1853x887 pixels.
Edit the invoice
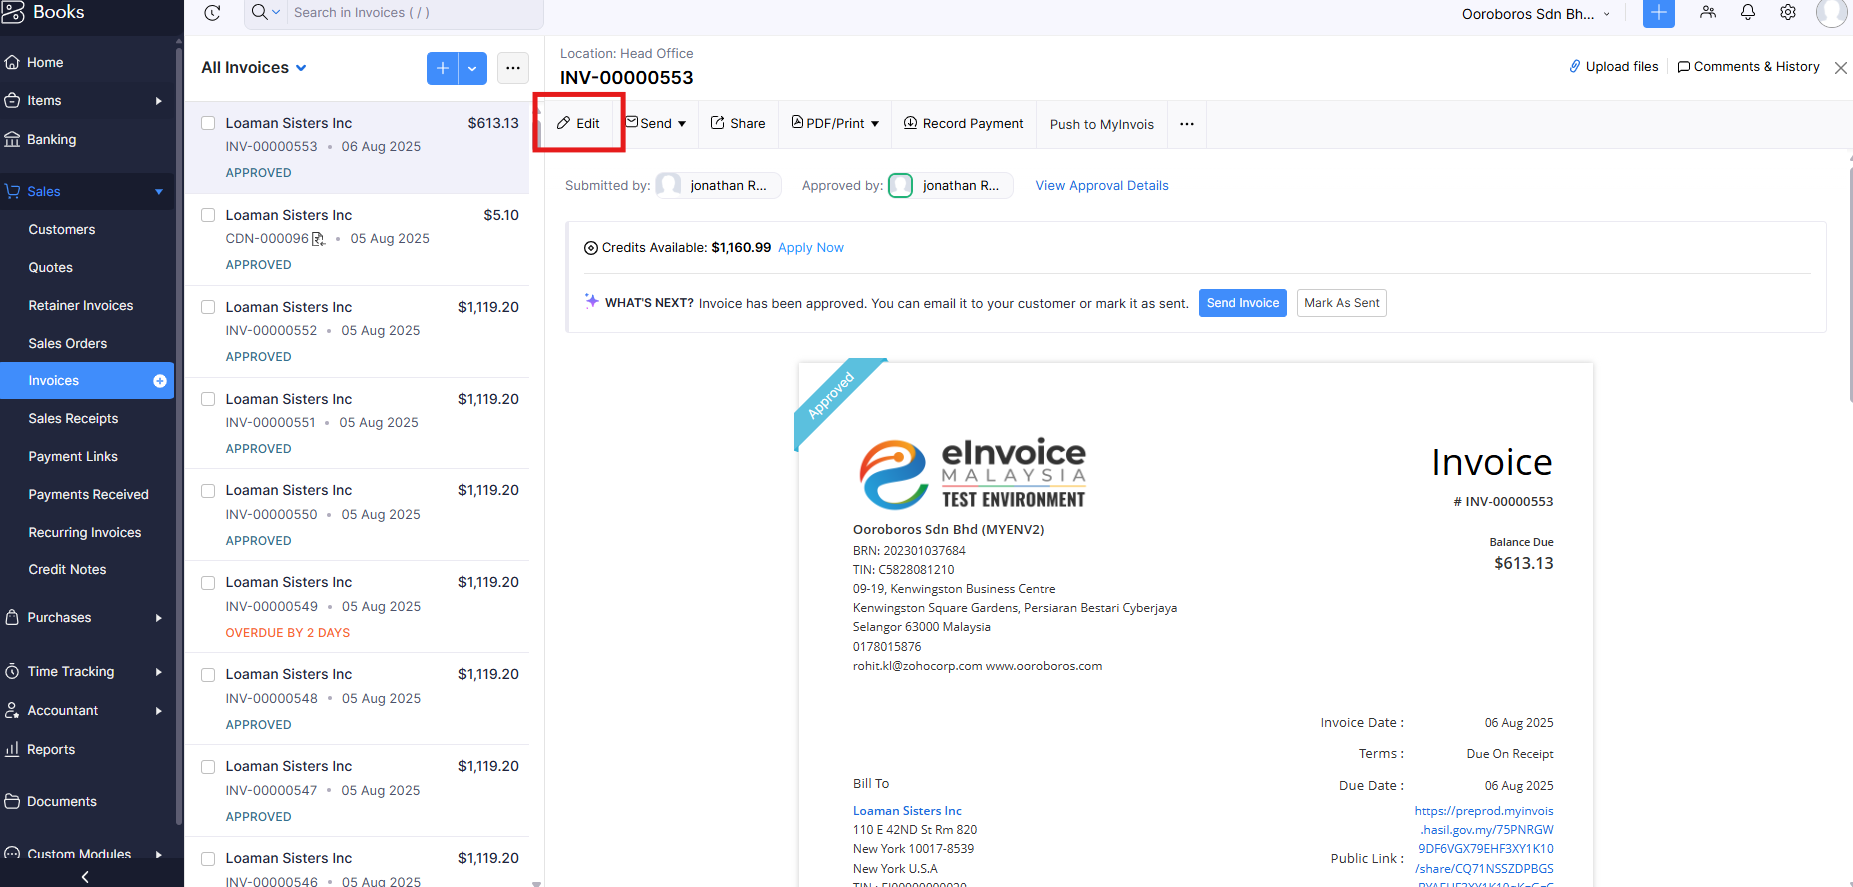pos(579,124)
